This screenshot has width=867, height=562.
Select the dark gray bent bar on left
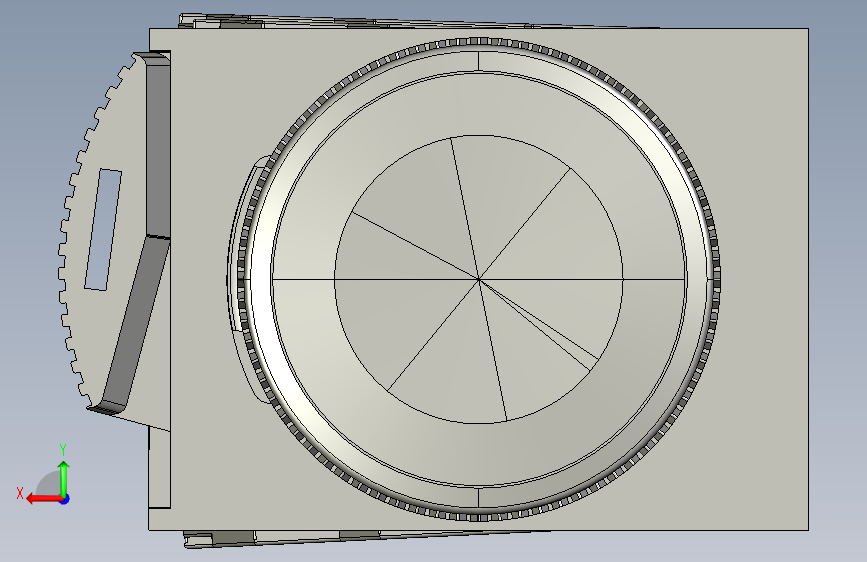tap(138, 232)
